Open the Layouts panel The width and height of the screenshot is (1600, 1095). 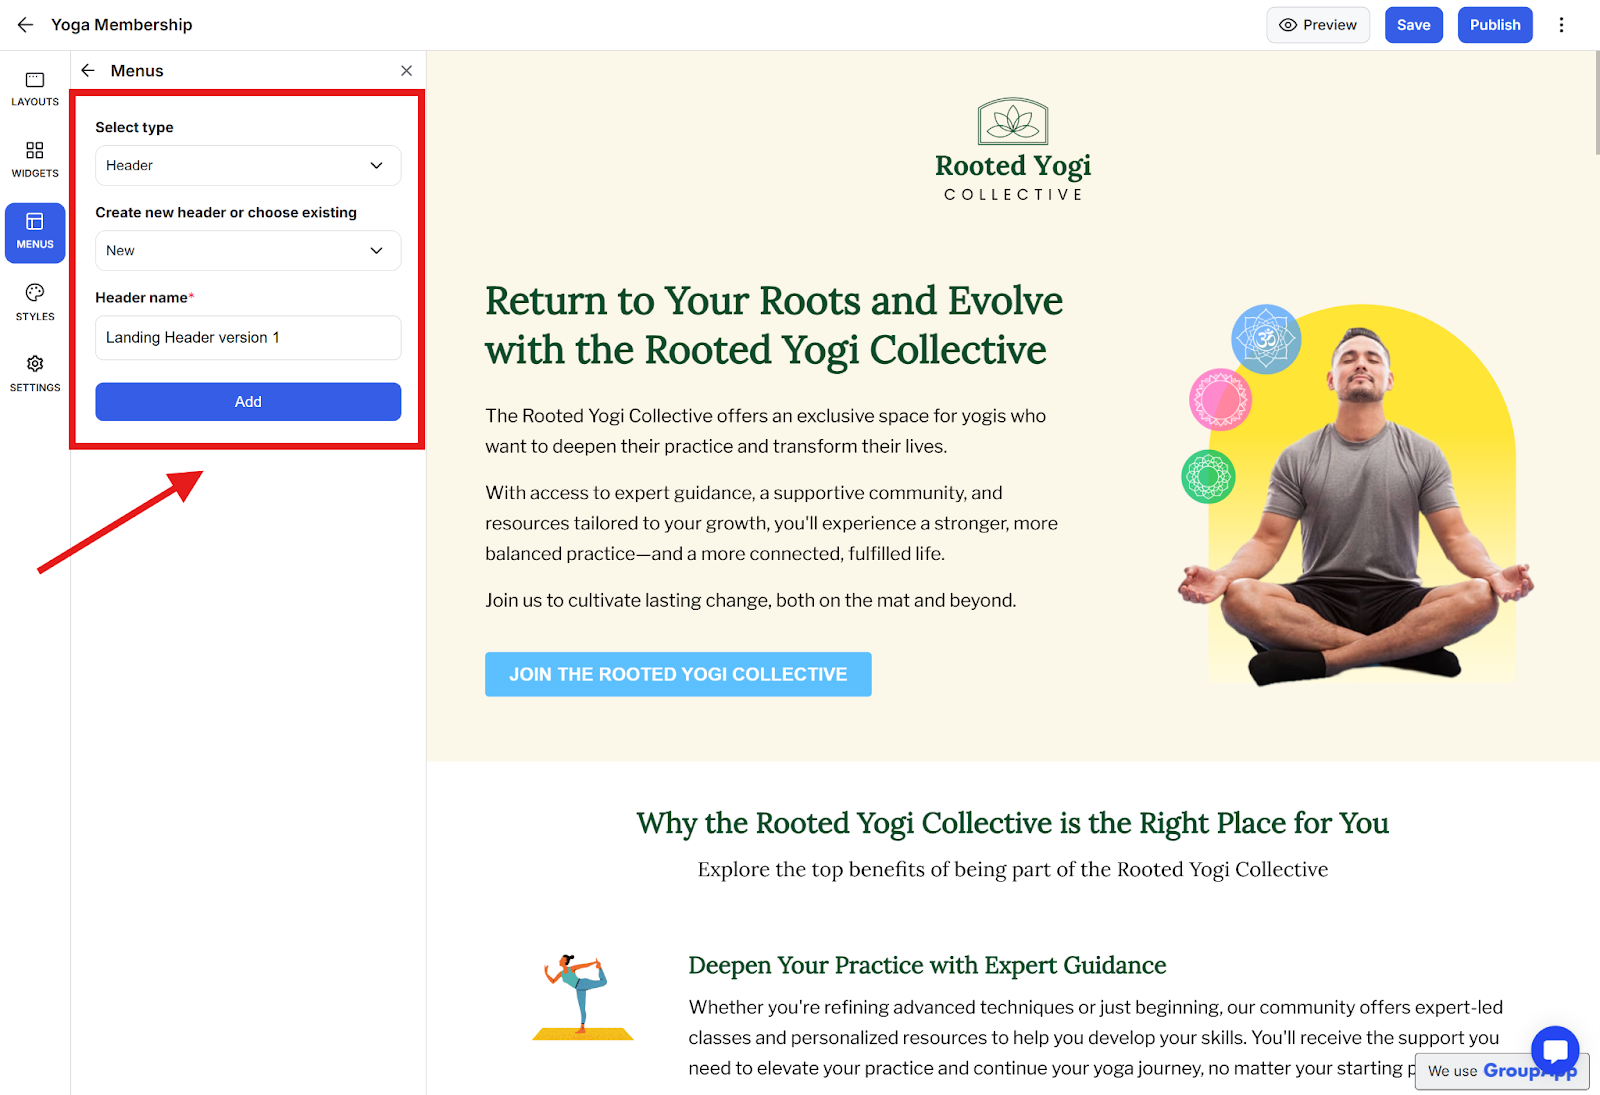pos(35,89)
